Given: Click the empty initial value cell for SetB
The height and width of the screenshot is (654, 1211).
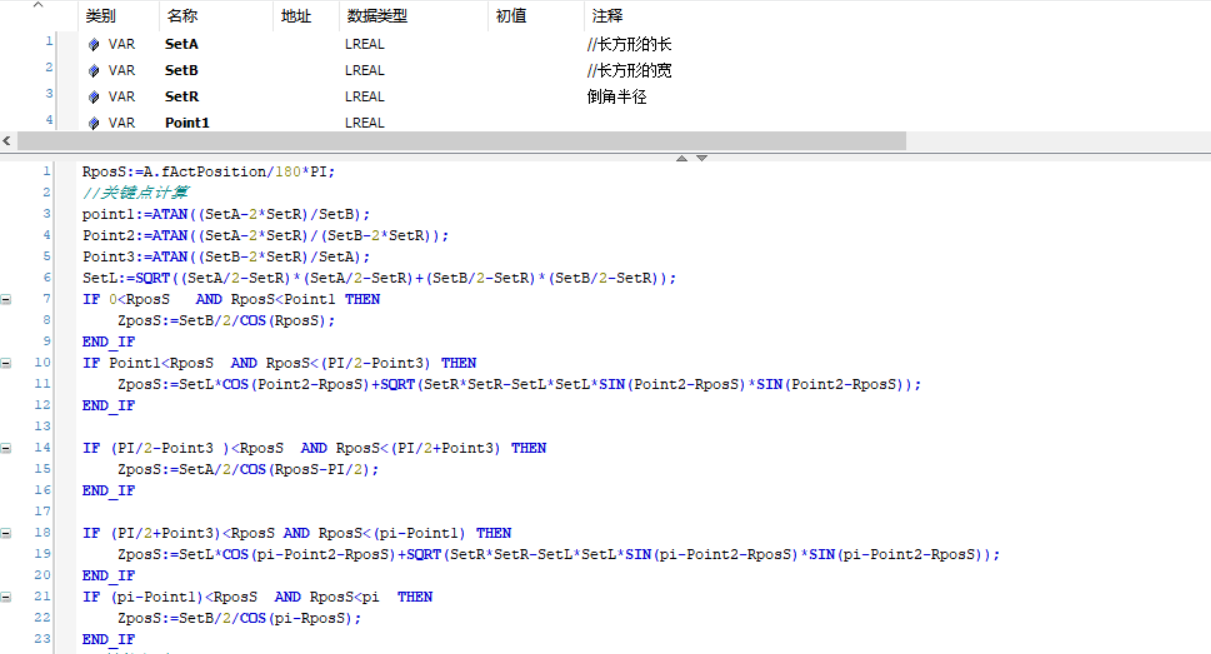Looking at the screenshot, I should [x=536, y=70].
